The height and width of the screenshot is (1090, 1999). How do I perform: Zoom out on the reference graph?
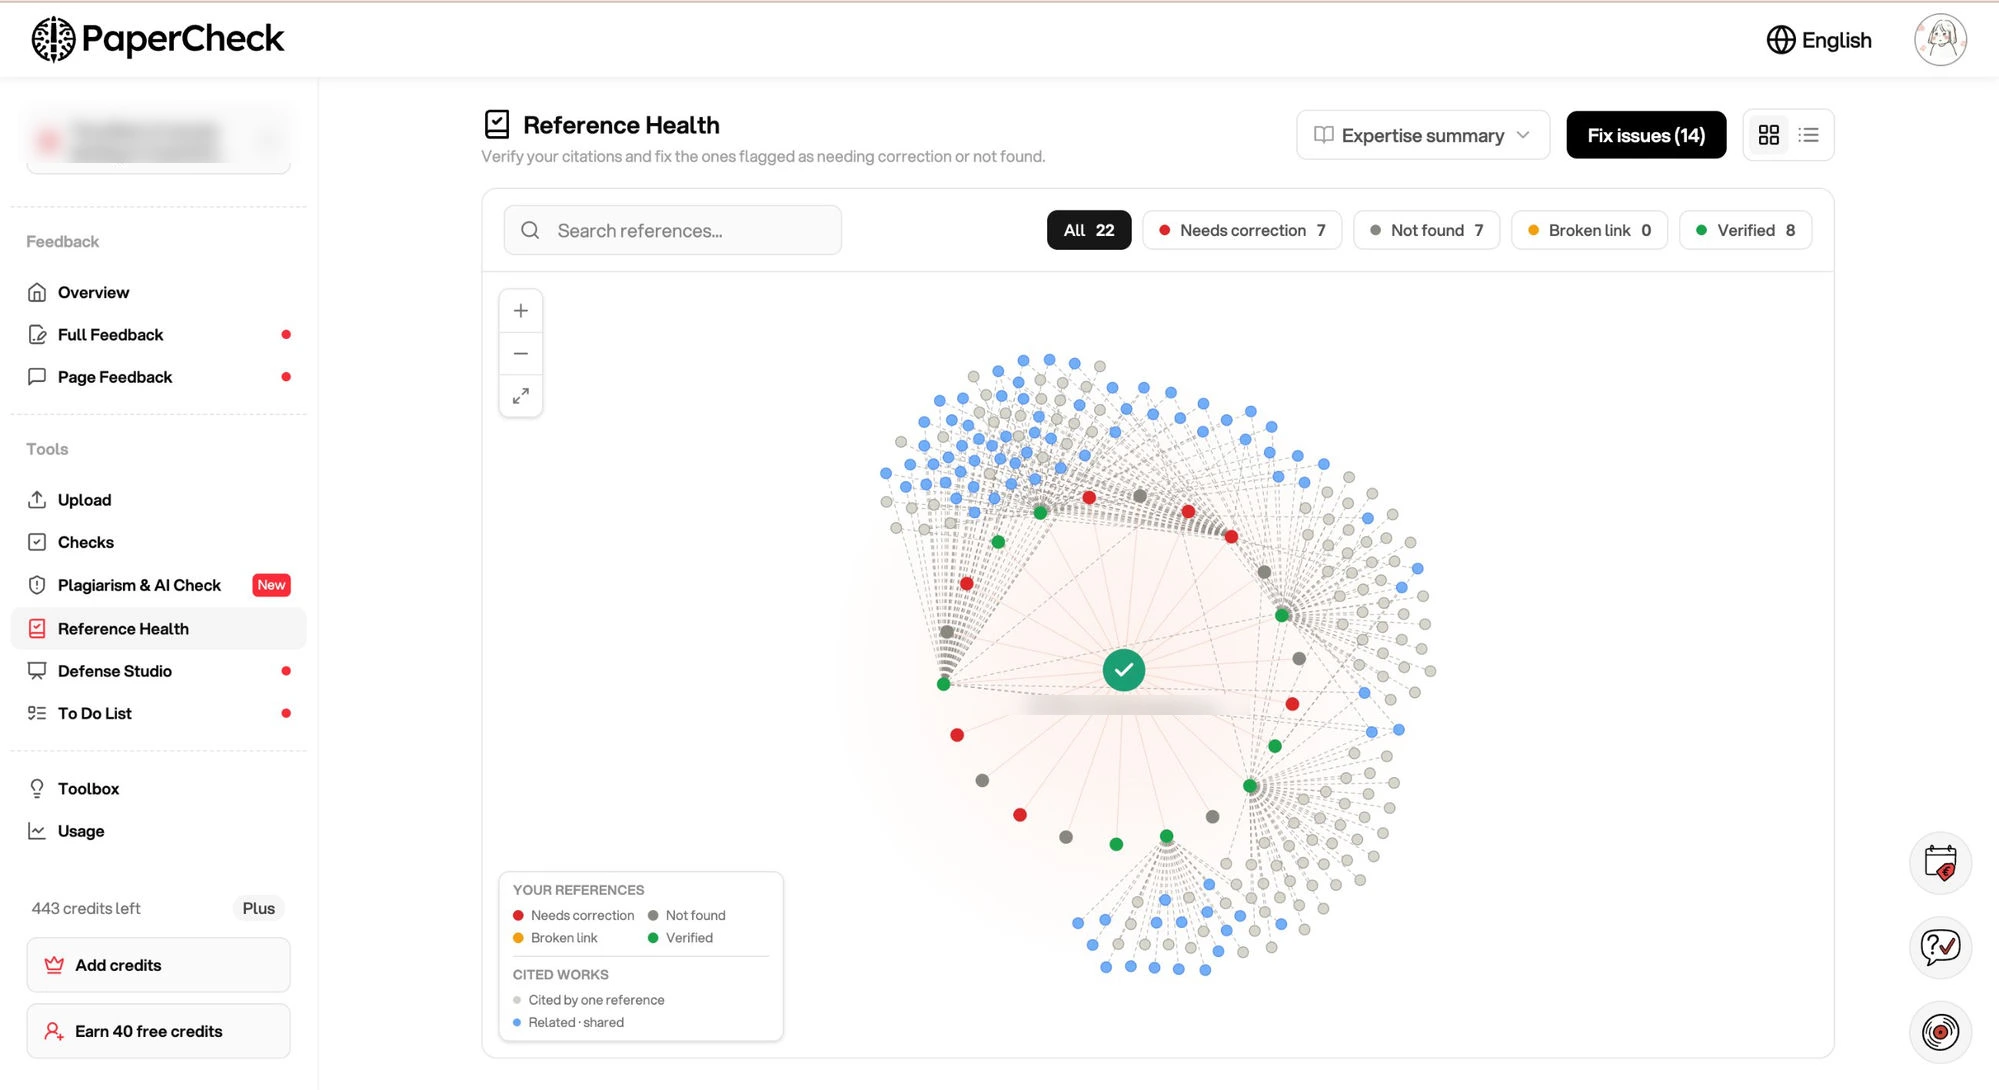pos(521,354)
